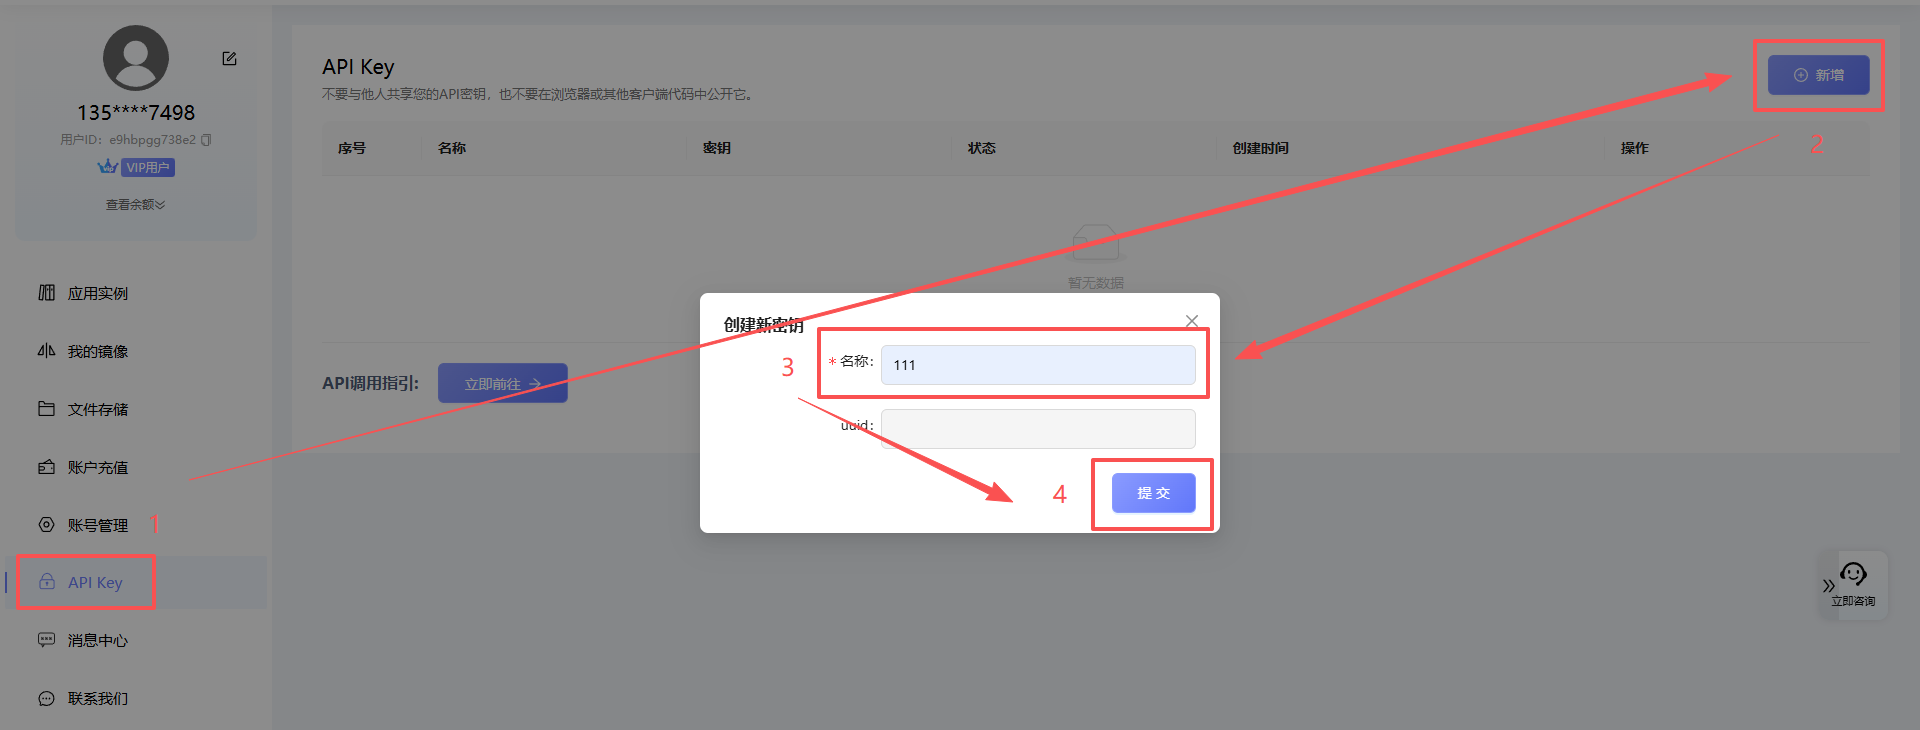Close the 创建新密钥 dialog
Screen dimensions: 1920x730
pyautogui.click(x=1191, y=321)
